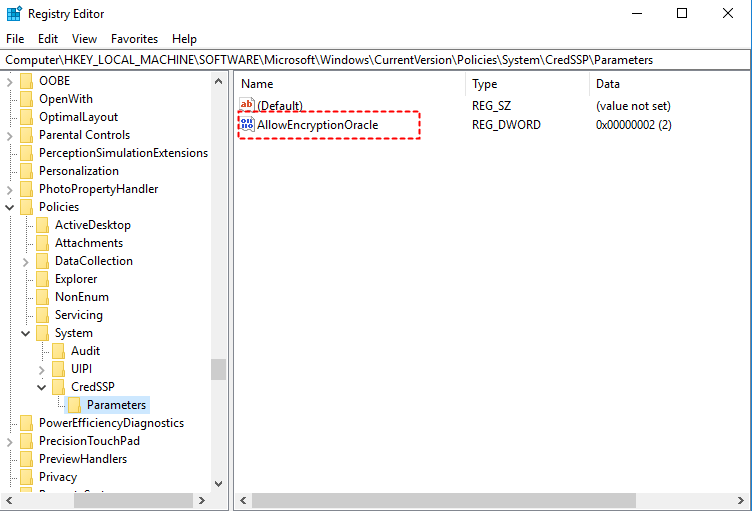Click the OOBE folder icon
This screenshot has height=511, width=752.
(27, 81)
